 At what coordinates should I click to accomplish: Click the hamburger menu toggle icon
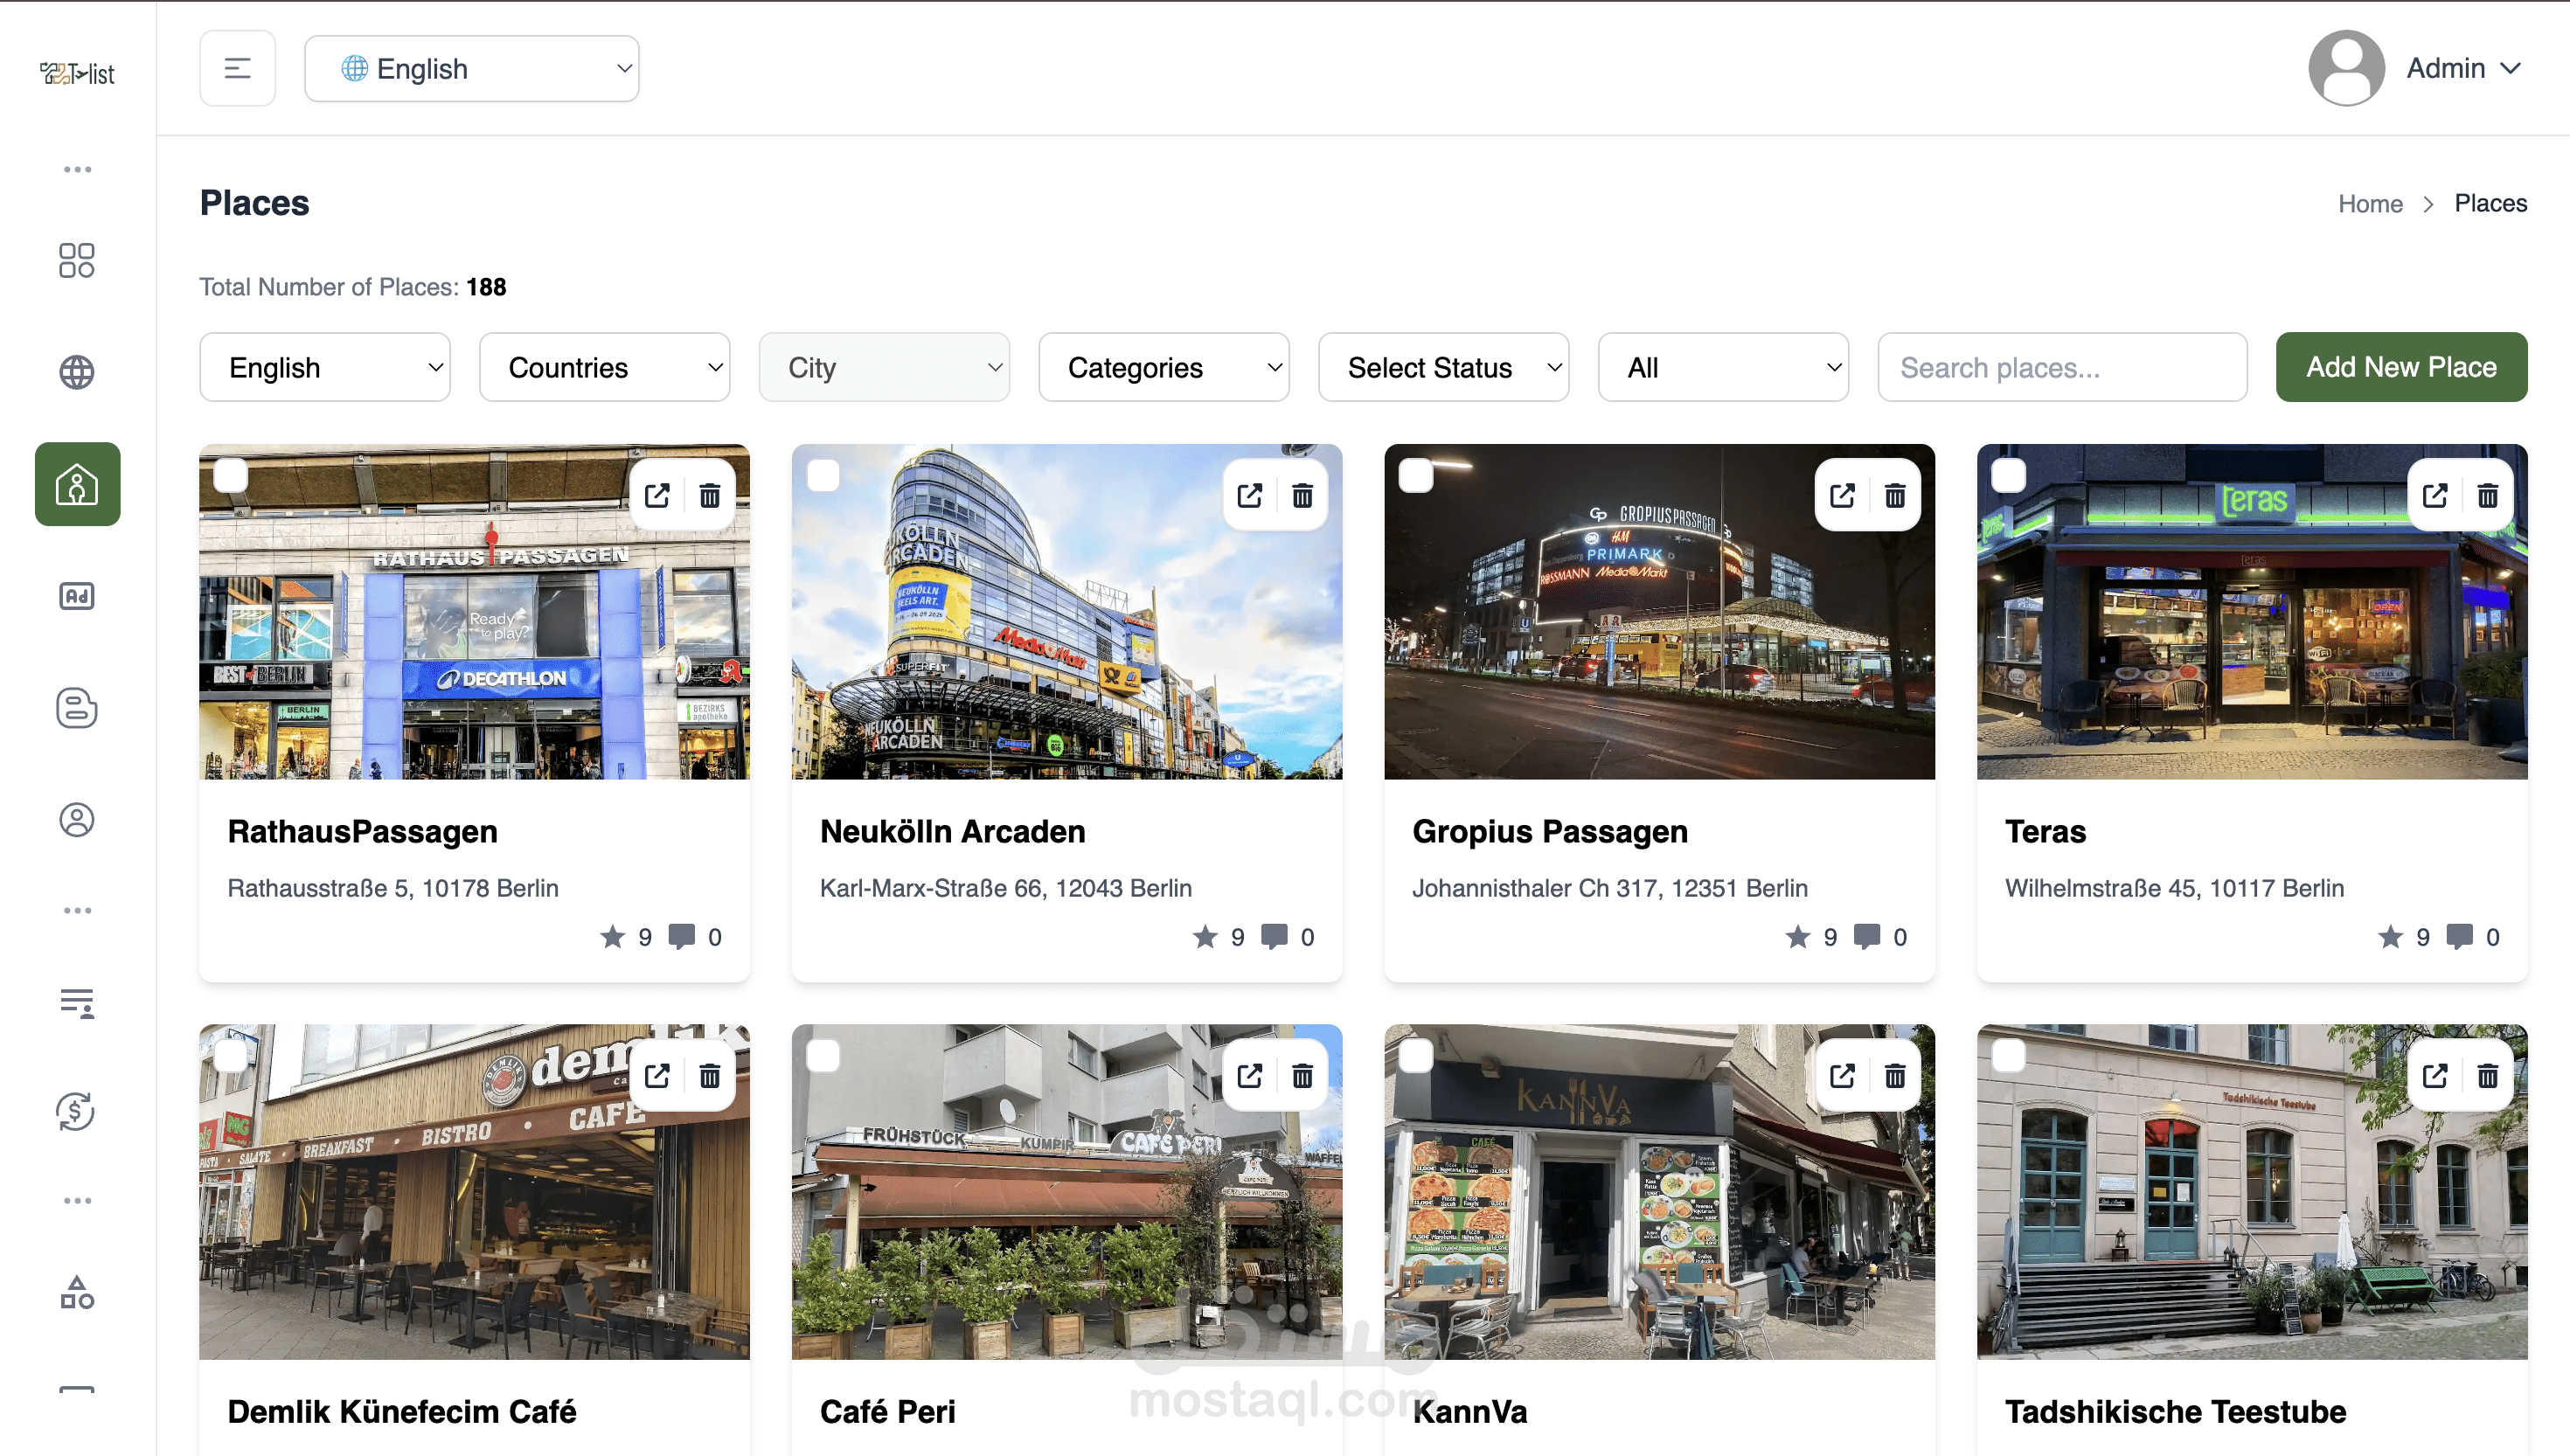tap(237, 68)
